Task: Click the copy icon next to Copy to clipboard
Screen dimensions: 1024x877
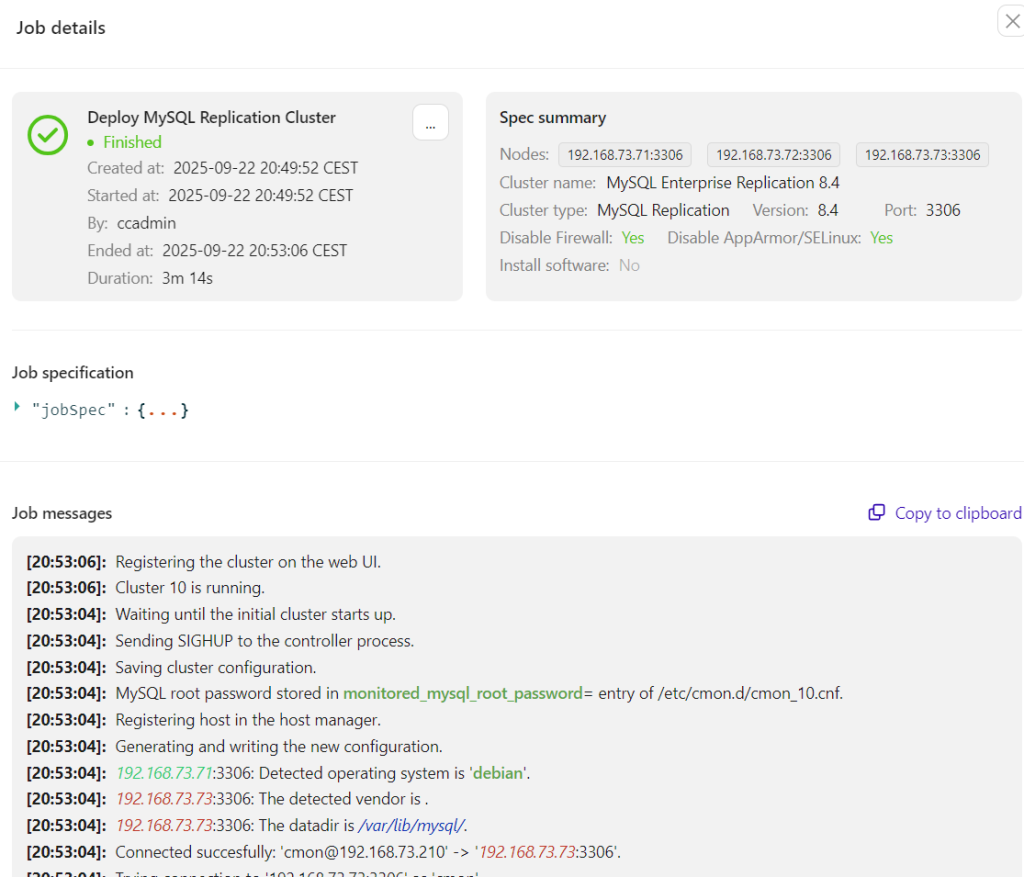Action: [x=876, y=513]
